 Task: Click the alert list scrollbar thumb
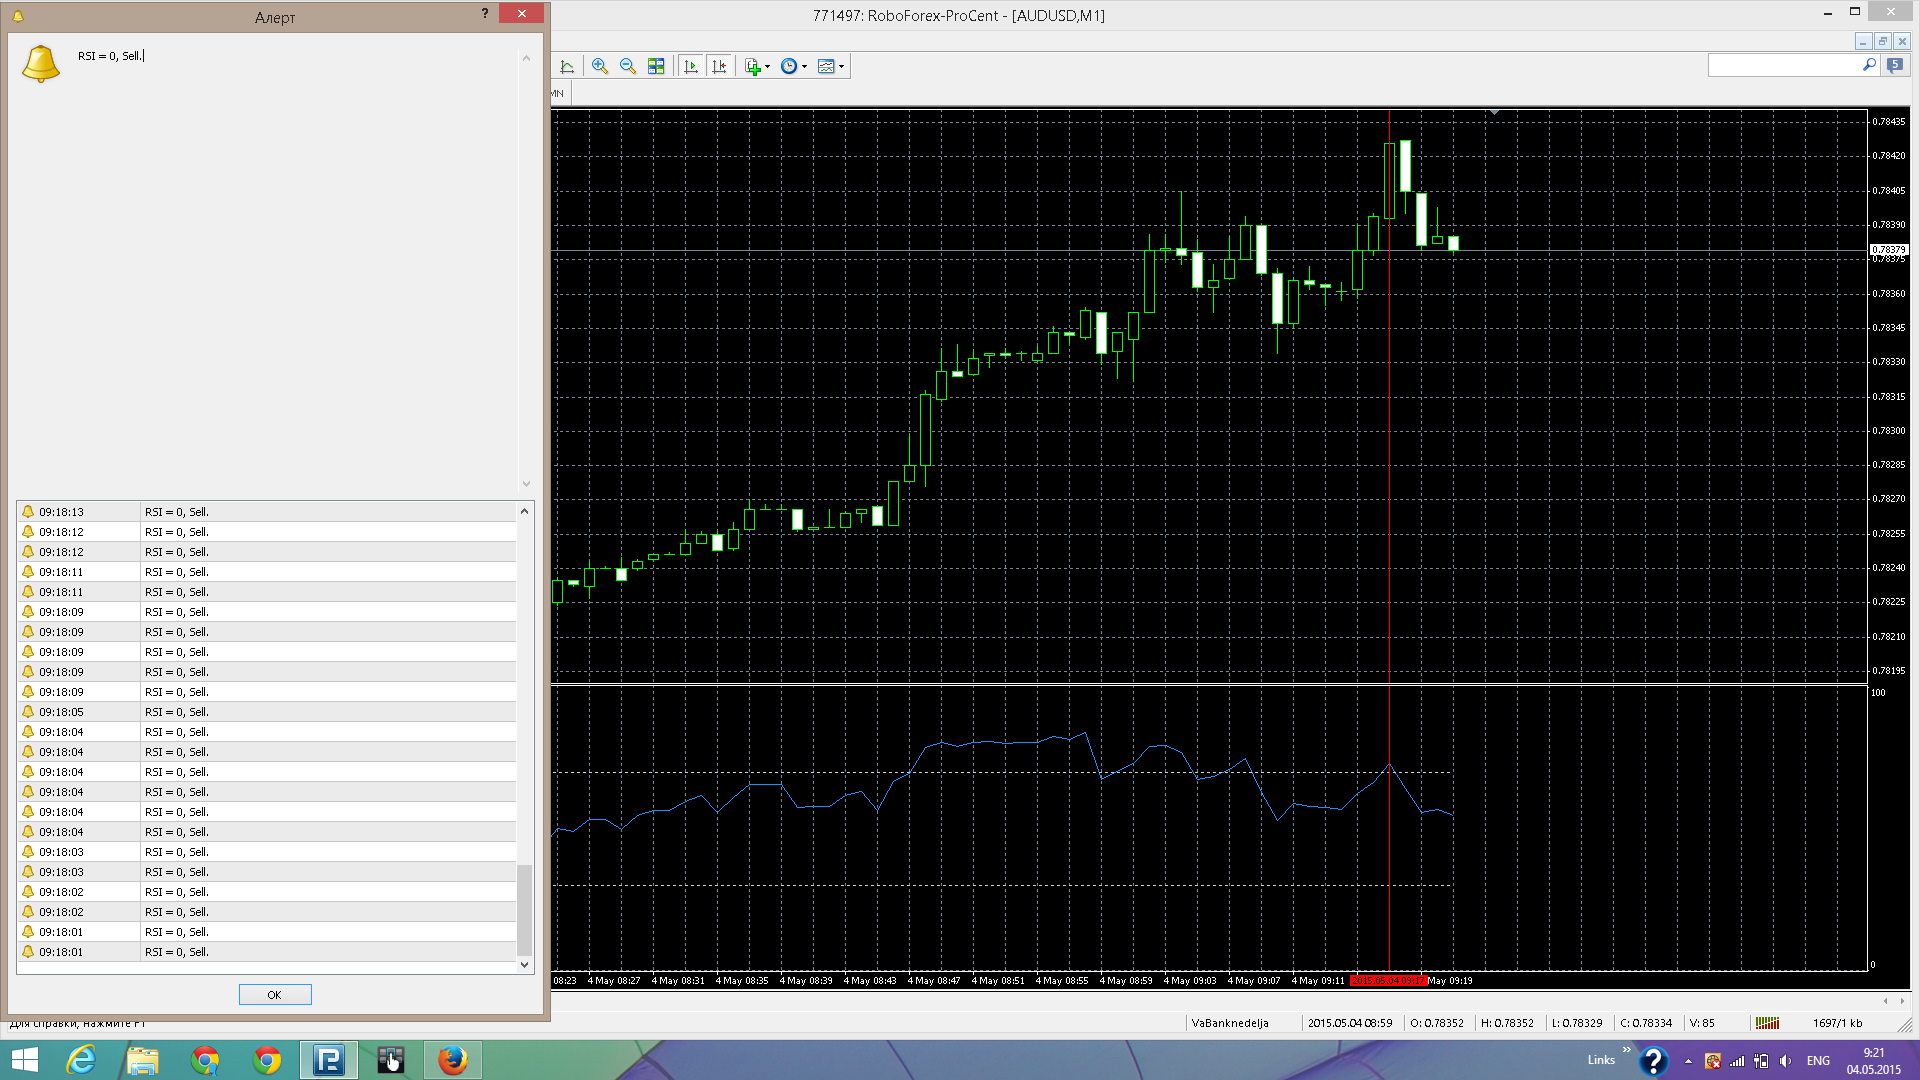(x=524, y=910)
